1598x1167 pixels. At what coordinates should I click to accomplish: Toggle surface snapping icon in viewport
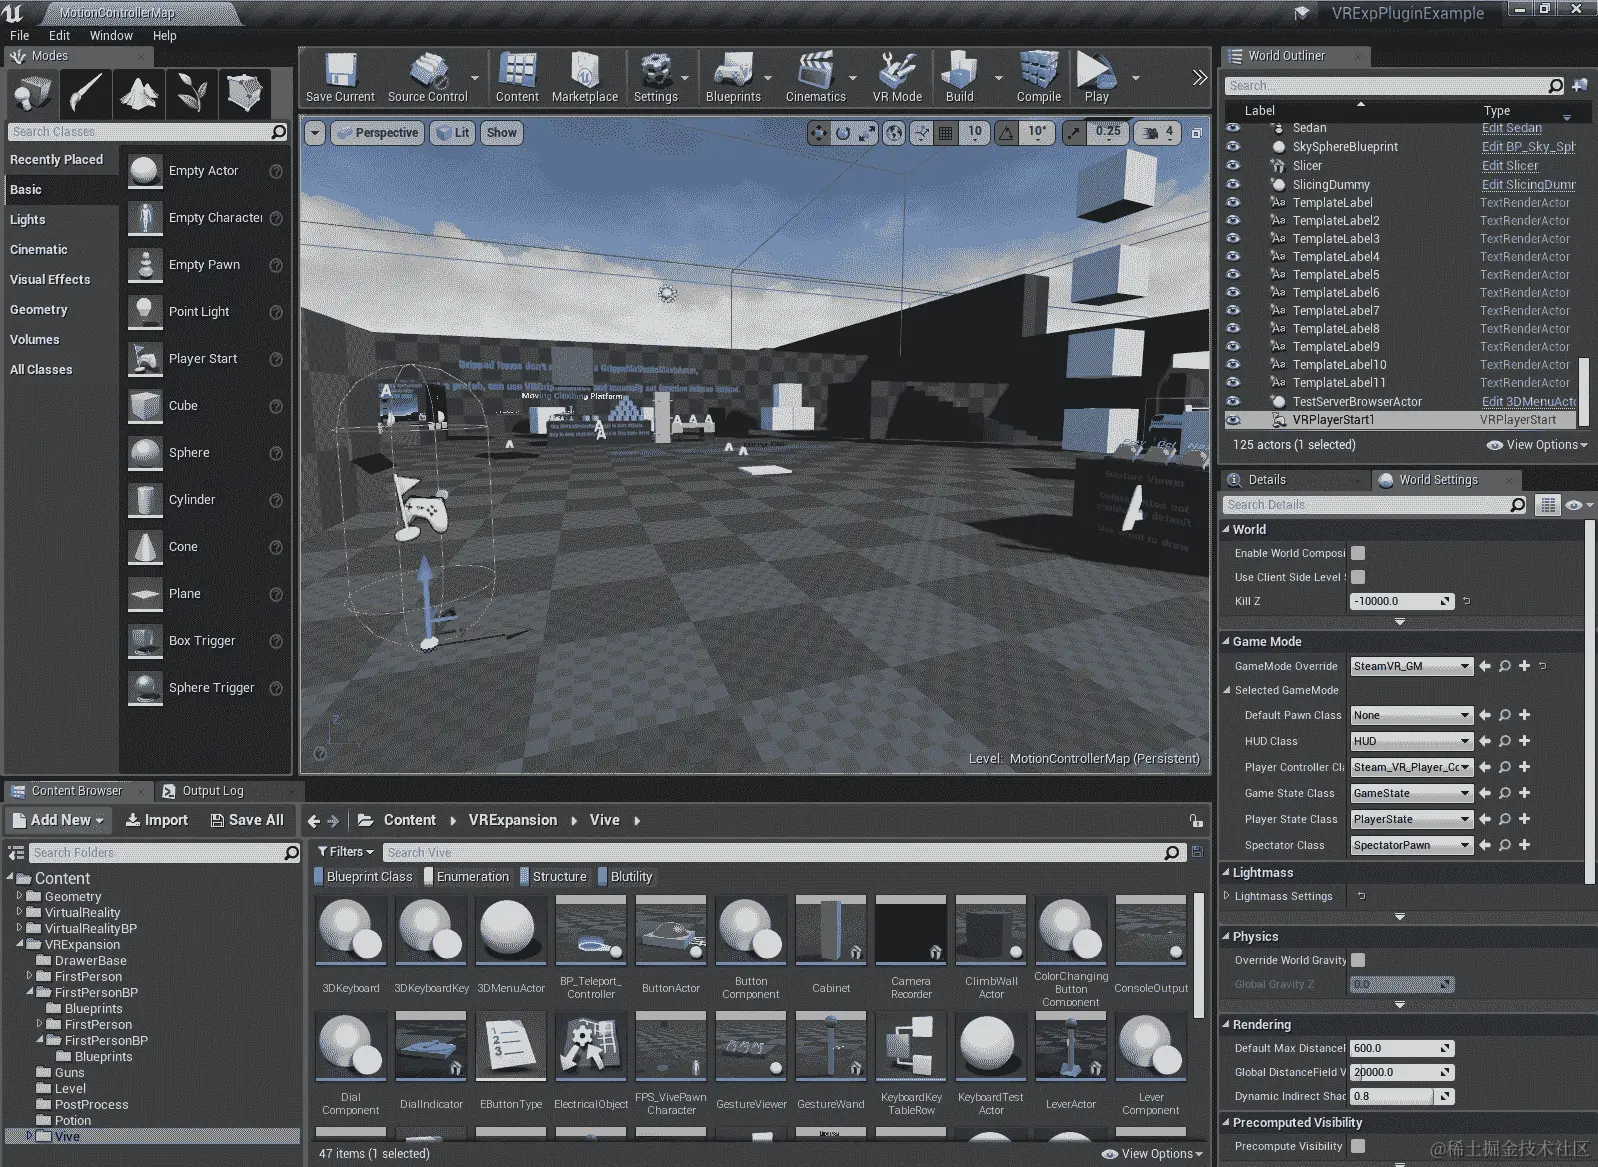921,133
